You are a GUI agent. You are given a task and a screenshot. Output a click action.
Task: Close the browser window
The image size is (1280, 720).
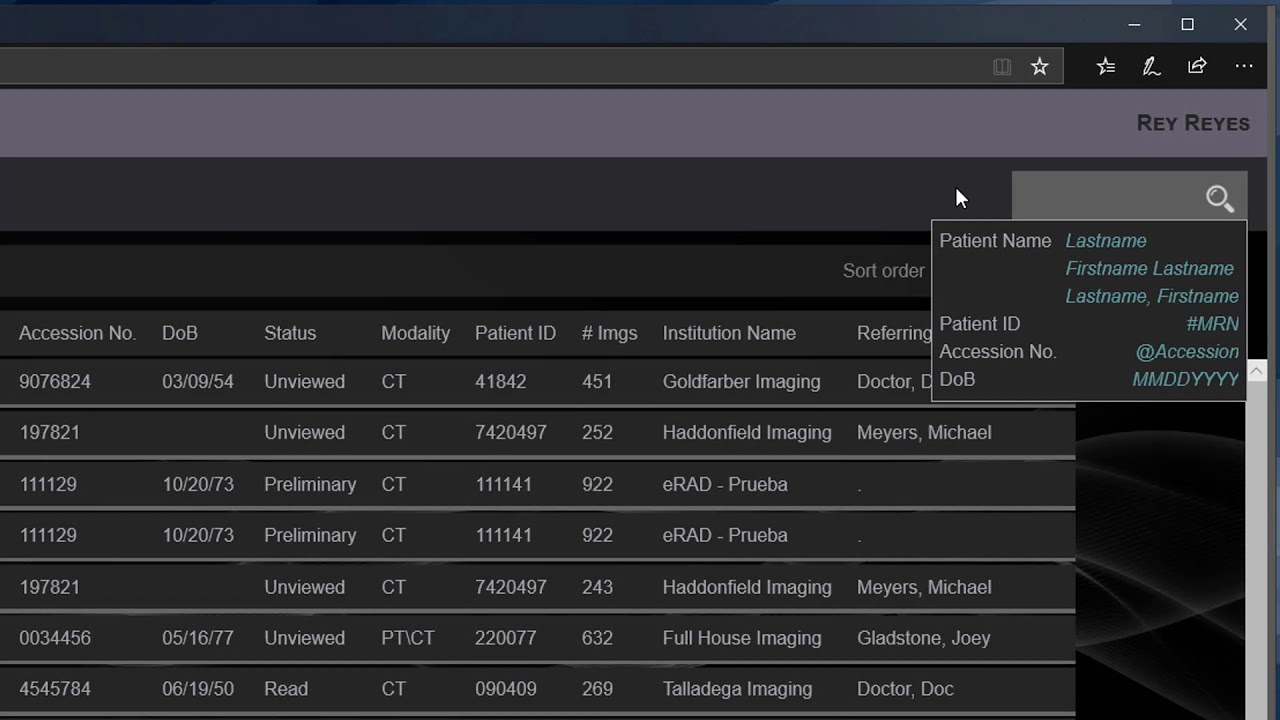click(x=1240, y=25)
